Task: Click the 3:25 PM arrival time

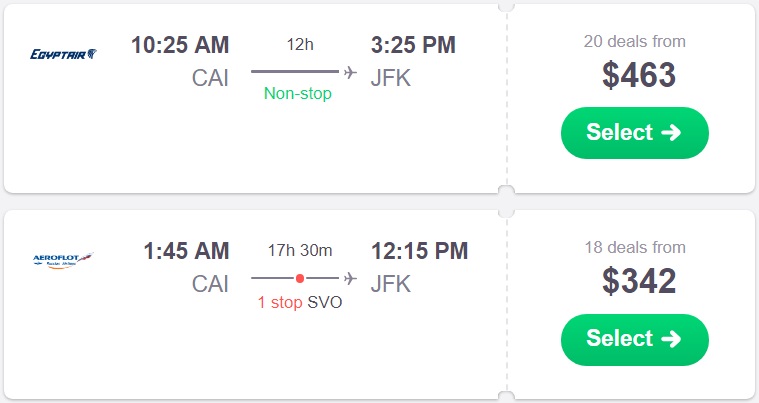Action: 413,45
